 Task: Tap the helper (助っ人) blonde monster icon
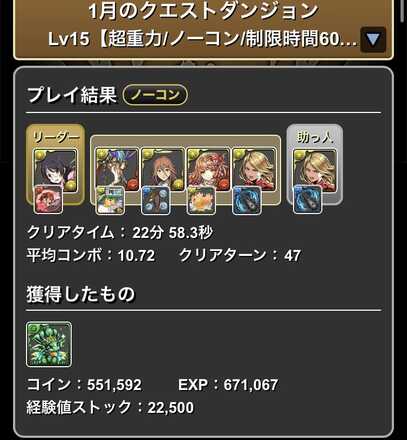point(315,171)
